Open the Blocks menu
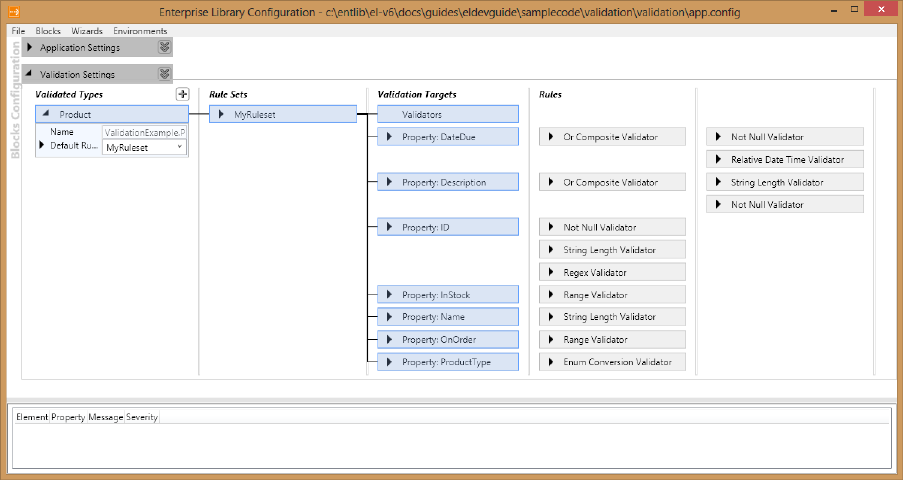This screenshot has height=480, width=903. pos(48,31)
